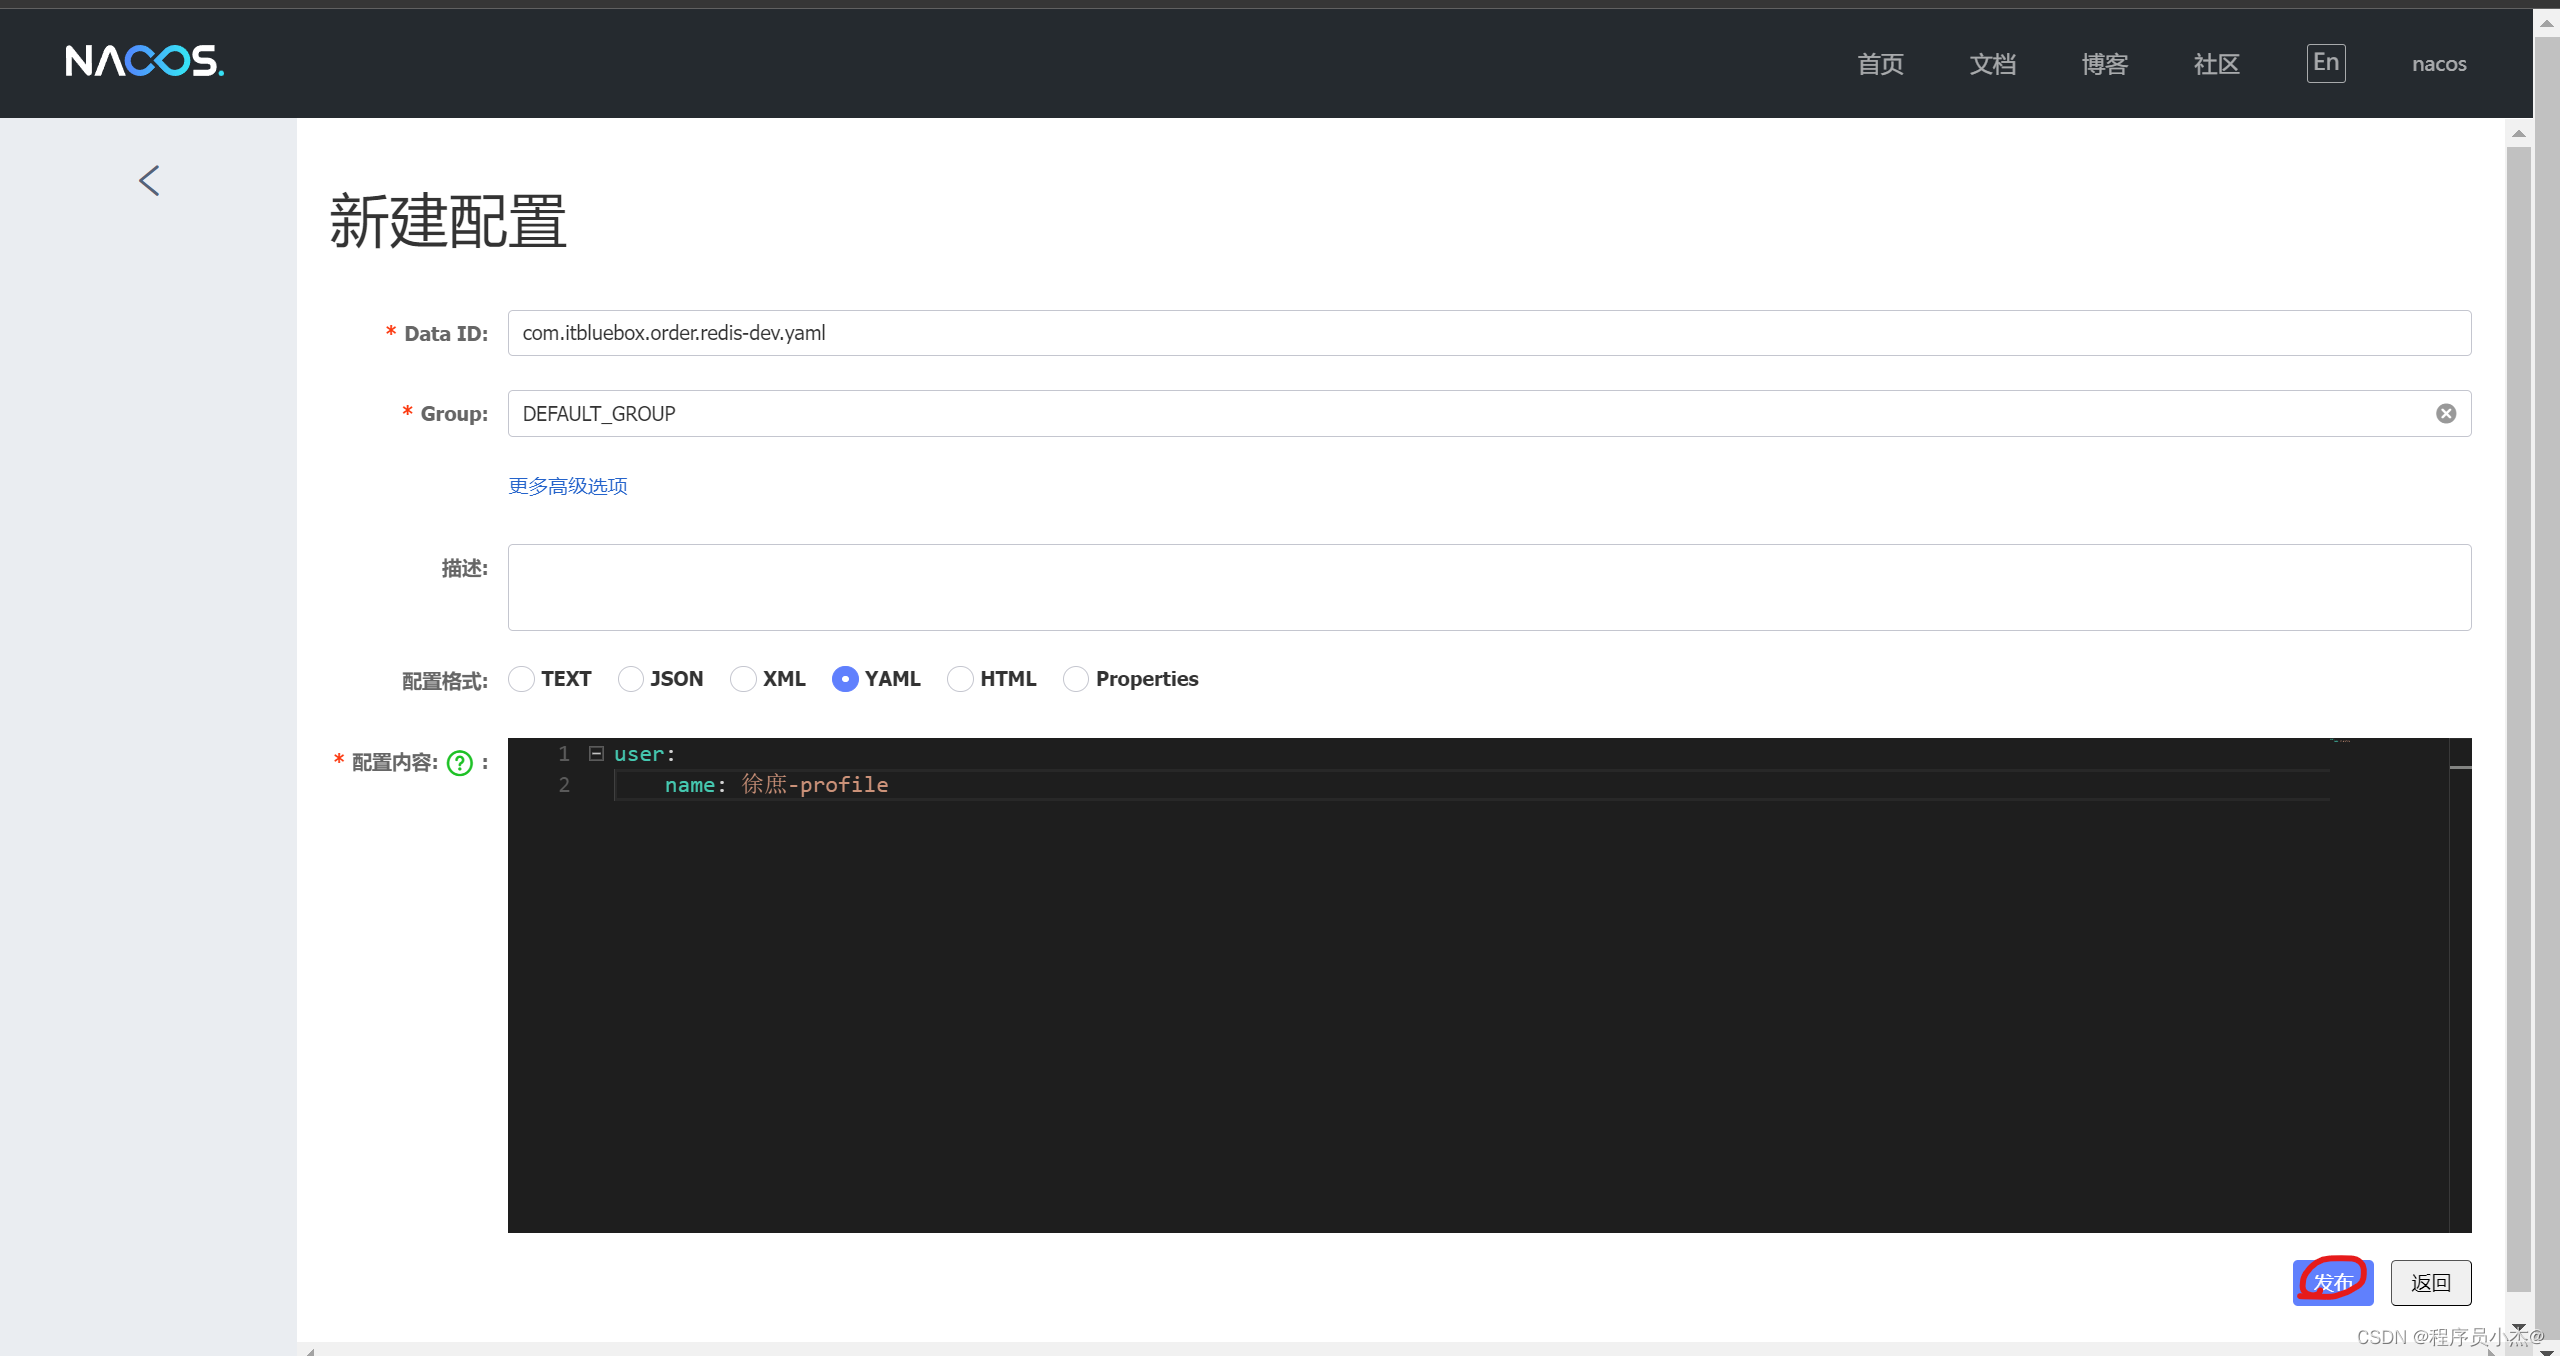
Task: Focus the Group input field
Action: coord(1489,414)
